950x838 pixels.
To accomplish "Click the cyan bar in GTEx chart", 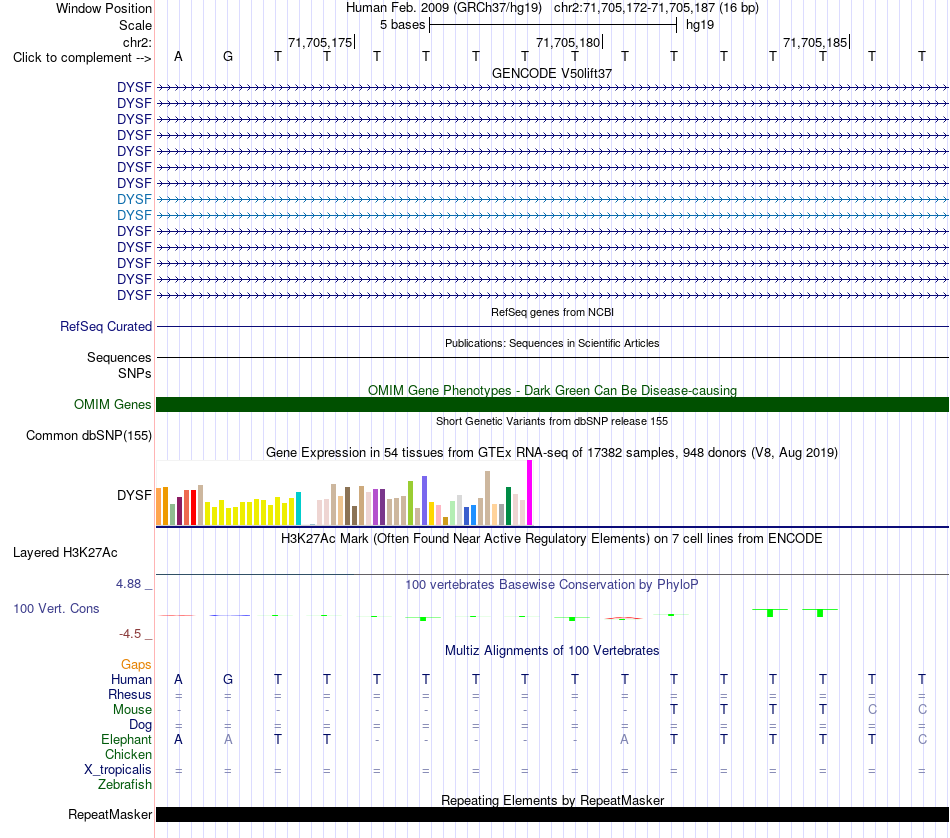I will pos(298,508).
